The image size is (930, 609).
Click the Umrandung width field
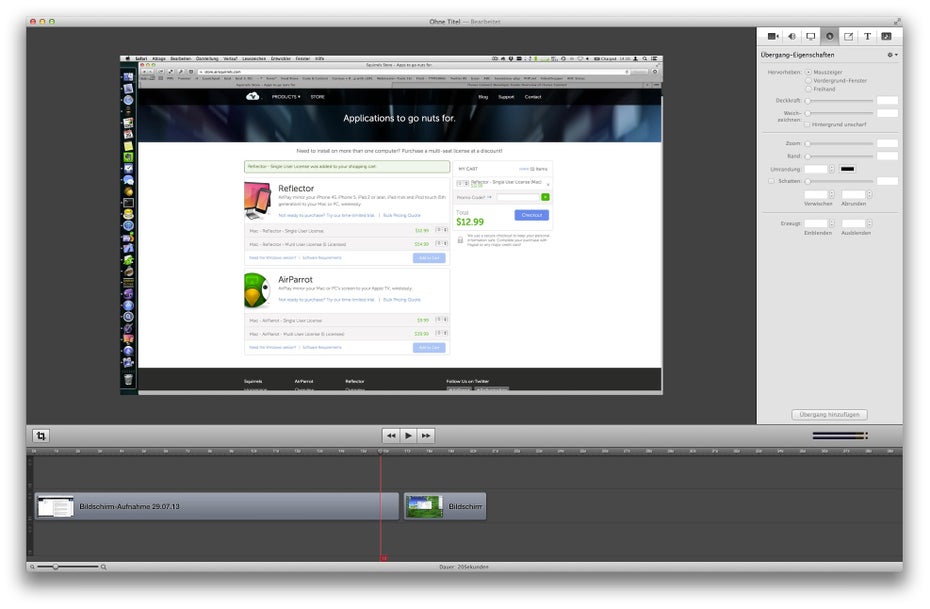point(816,169)
